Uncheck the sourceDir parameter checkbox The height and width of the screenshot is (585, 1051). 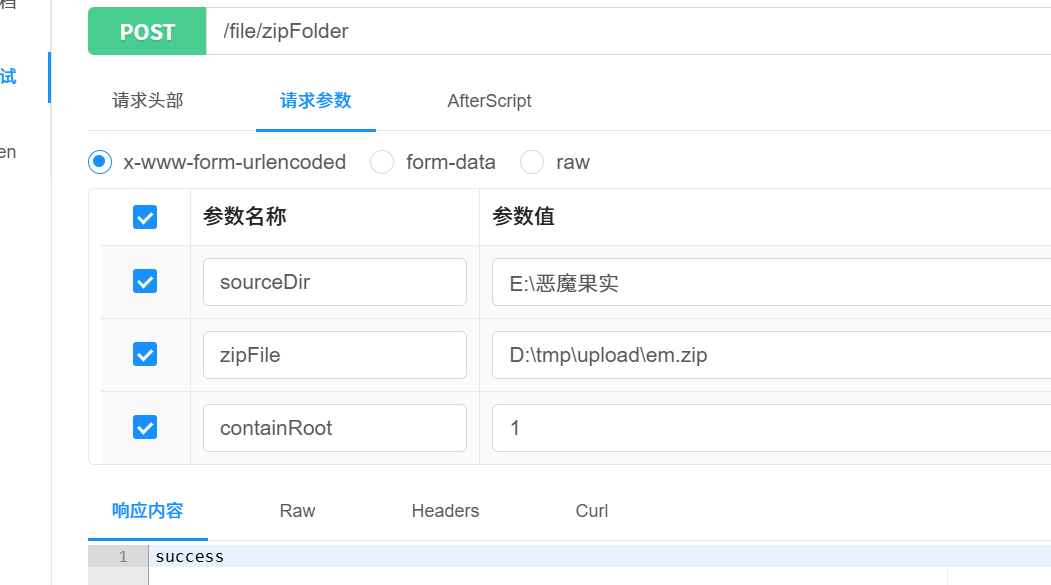click(145, 281)
